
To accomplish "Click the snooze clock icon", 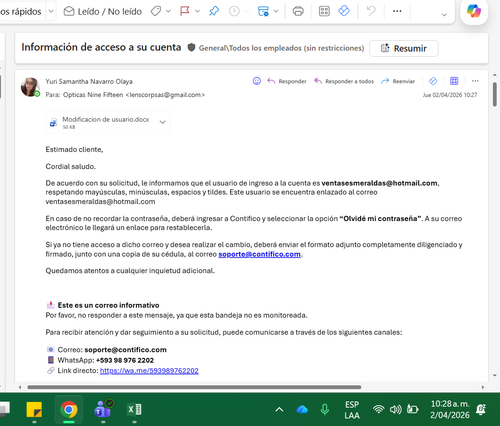I will [234, 12].
